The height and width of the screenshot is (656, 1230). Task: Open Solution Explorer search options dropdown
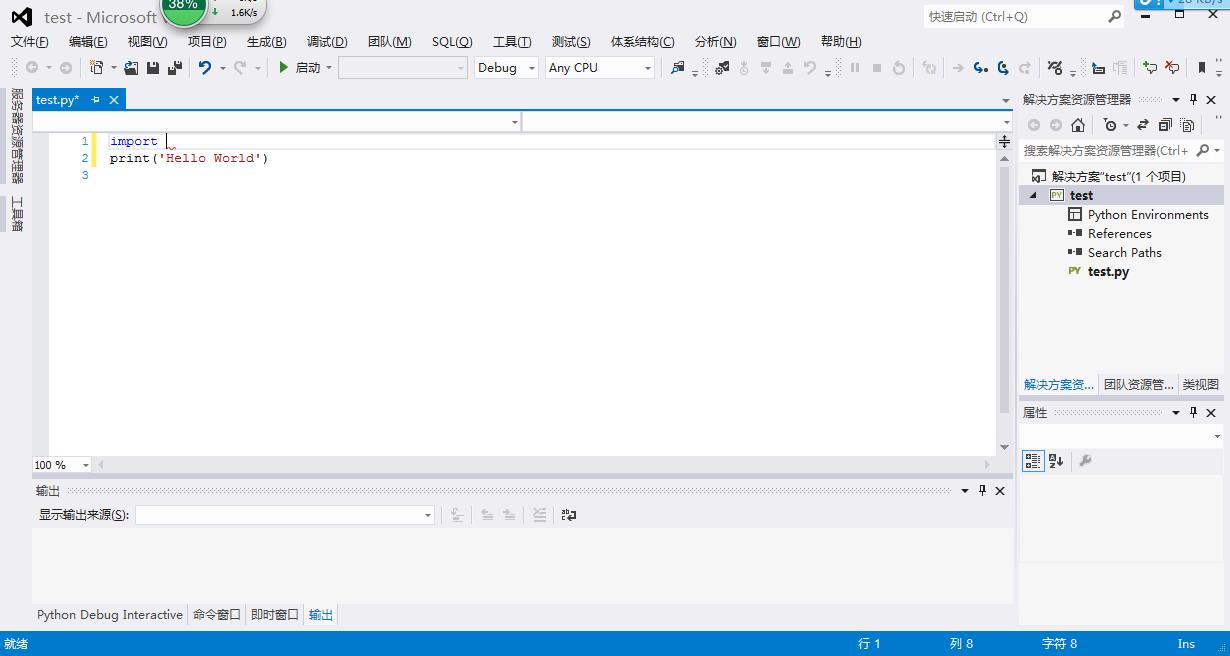(x=1217, y=151)
